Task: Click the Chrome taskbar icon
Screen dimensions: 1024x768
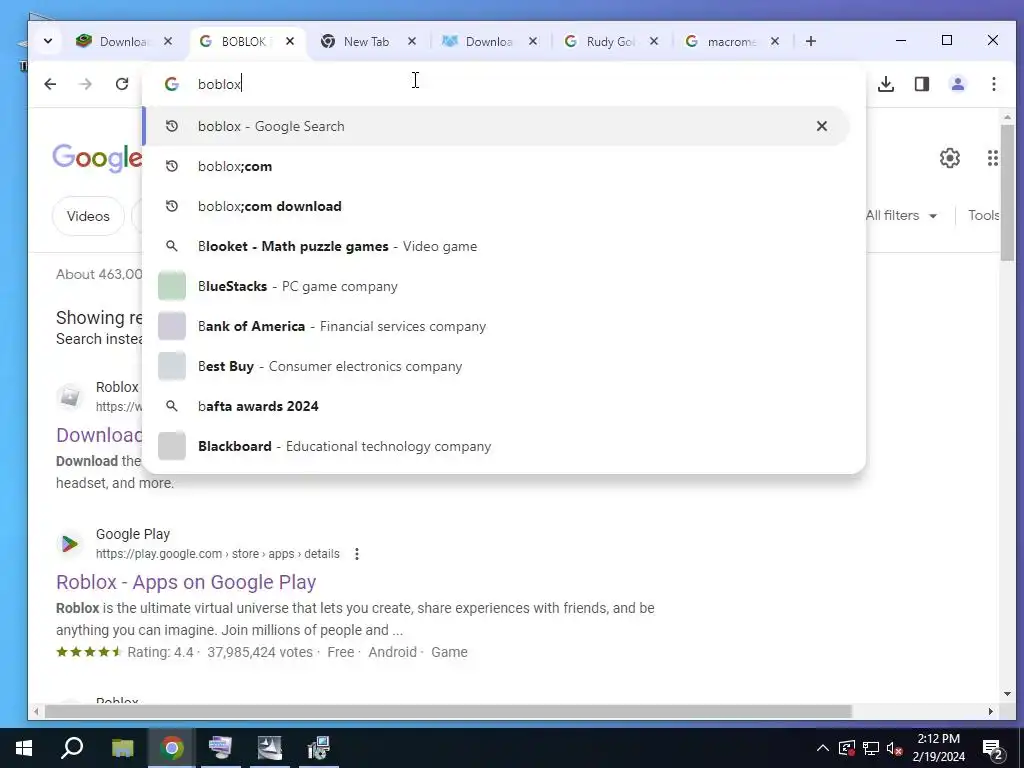Action: tap(172, 748)
